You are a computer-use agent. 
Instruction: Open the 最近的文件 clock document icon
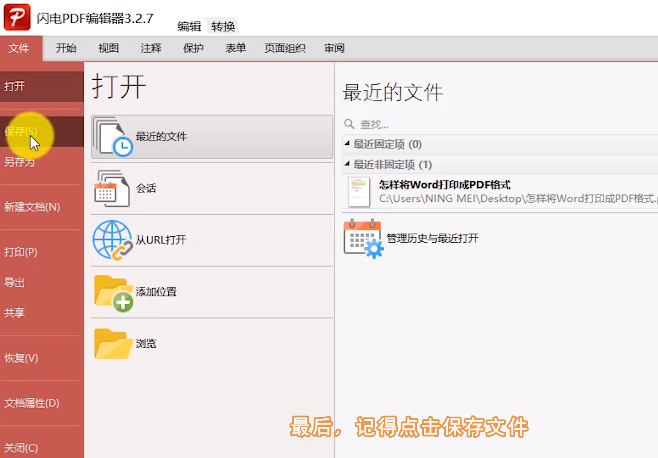pyautogui.click(x=113, y=137)
